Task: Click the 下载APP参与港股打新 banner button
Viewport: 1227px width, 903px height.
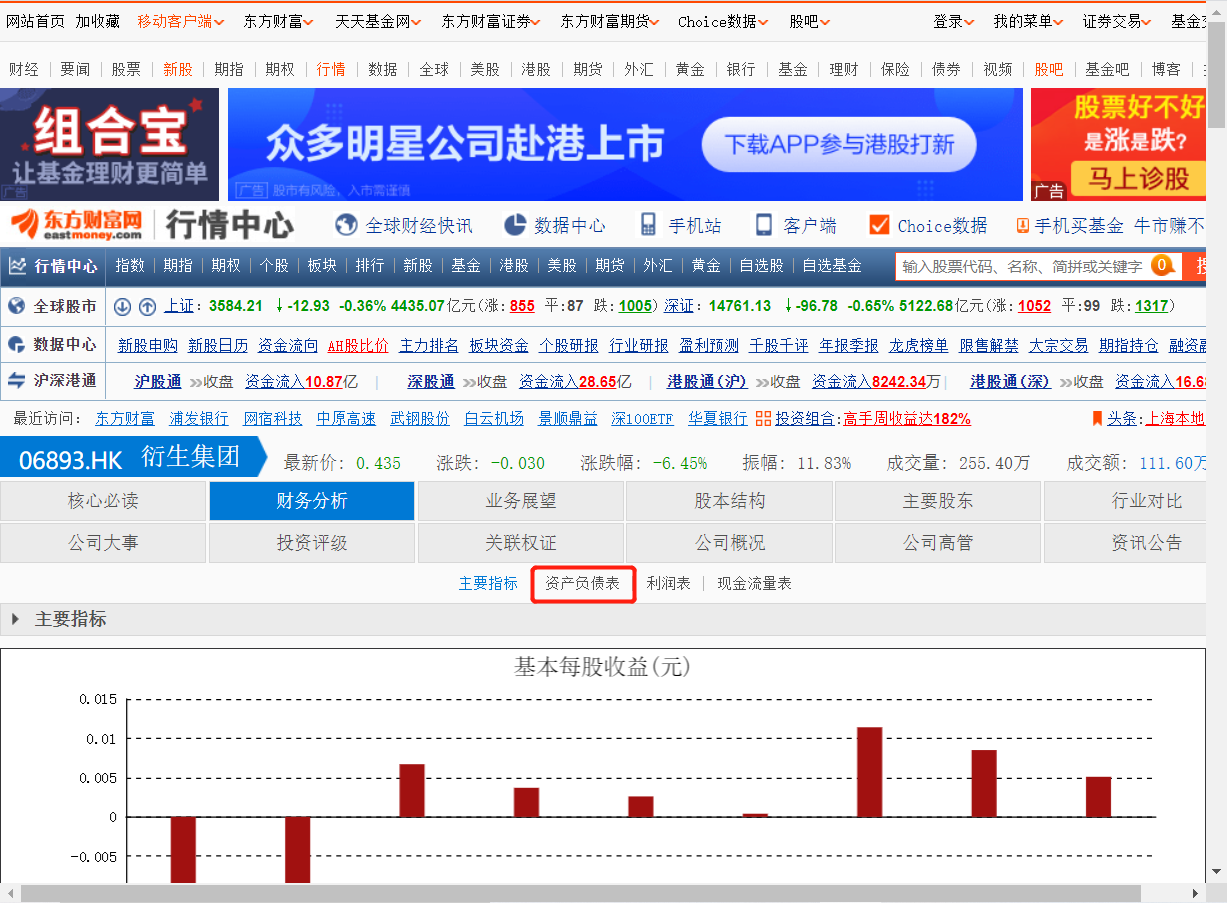Action: tap(838, 144)
